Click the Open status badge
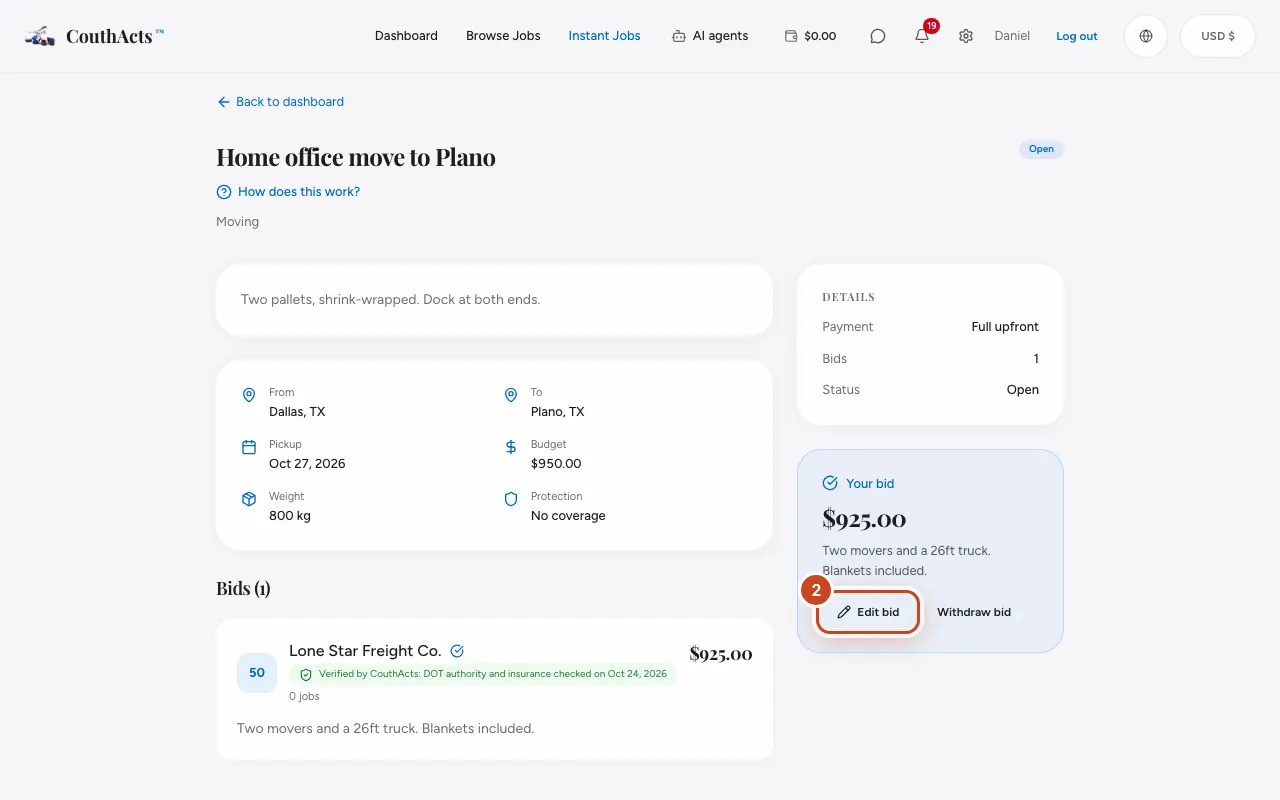1280x800 pixels. coord(1041,149)
